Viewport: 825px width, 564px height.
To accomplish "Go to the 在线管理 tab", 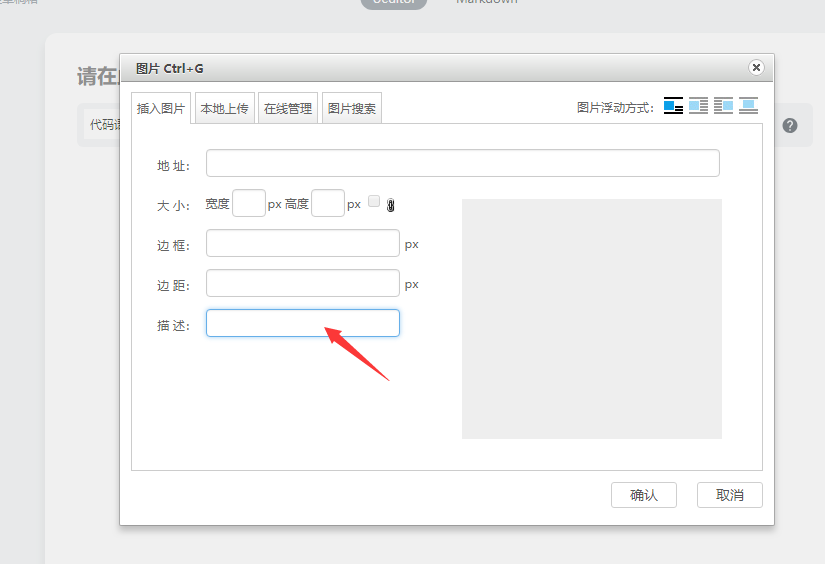I will coord(288,109).
